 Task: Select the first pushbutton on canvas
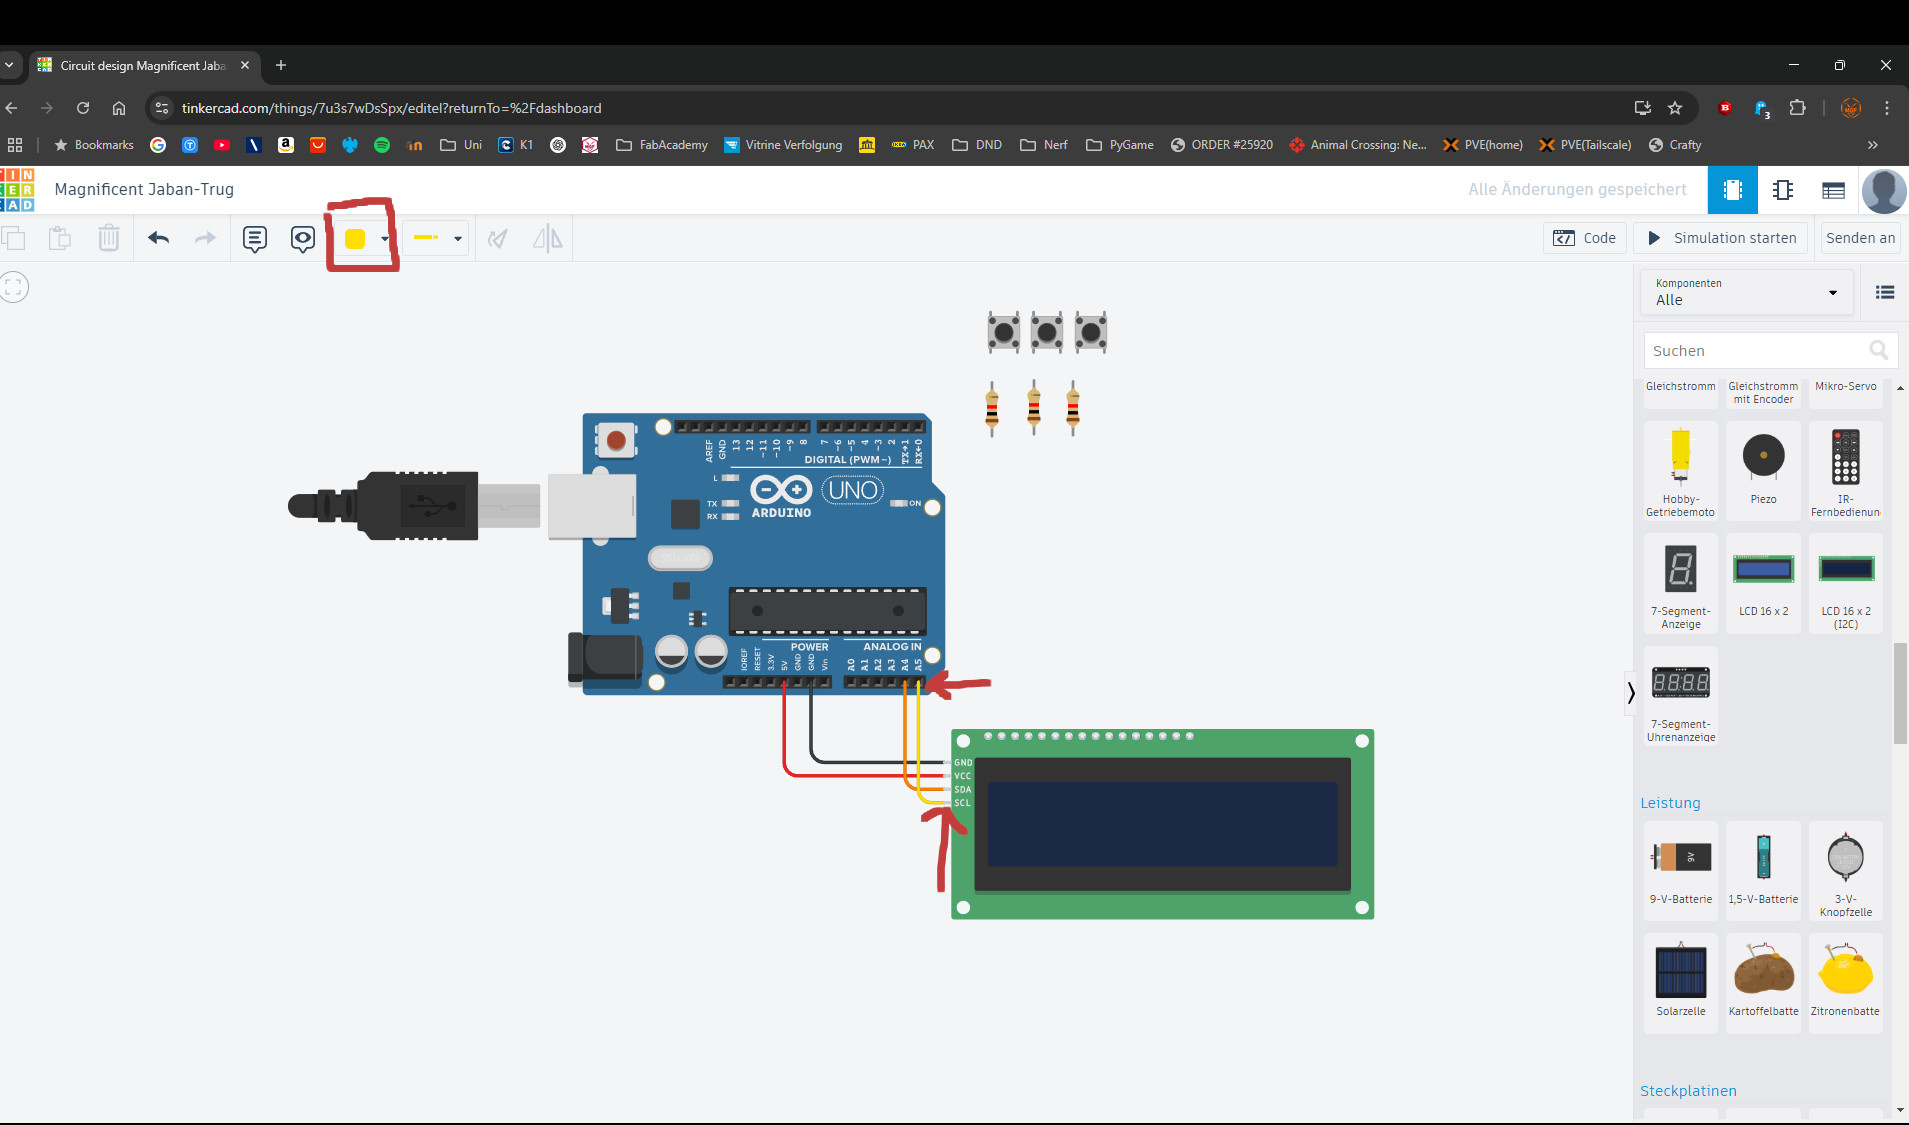click(1003, 332)
